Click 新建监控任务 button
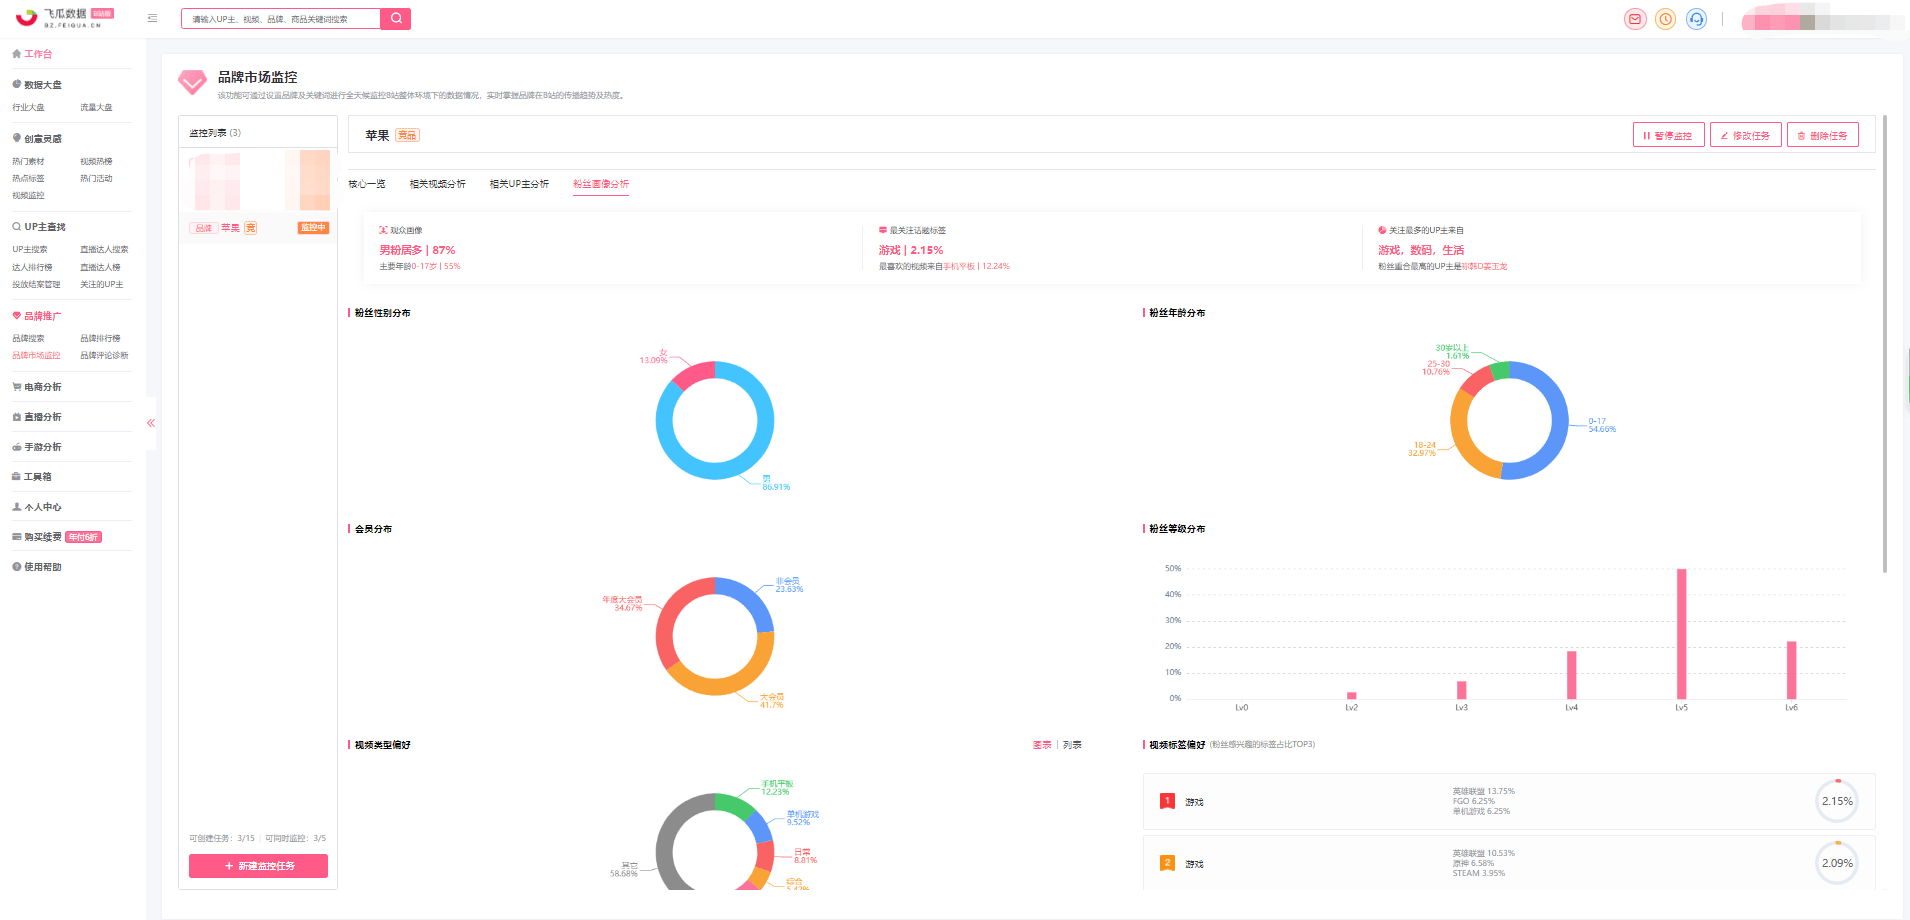Screen dimensions: 1910x920 tap(258, 866)
